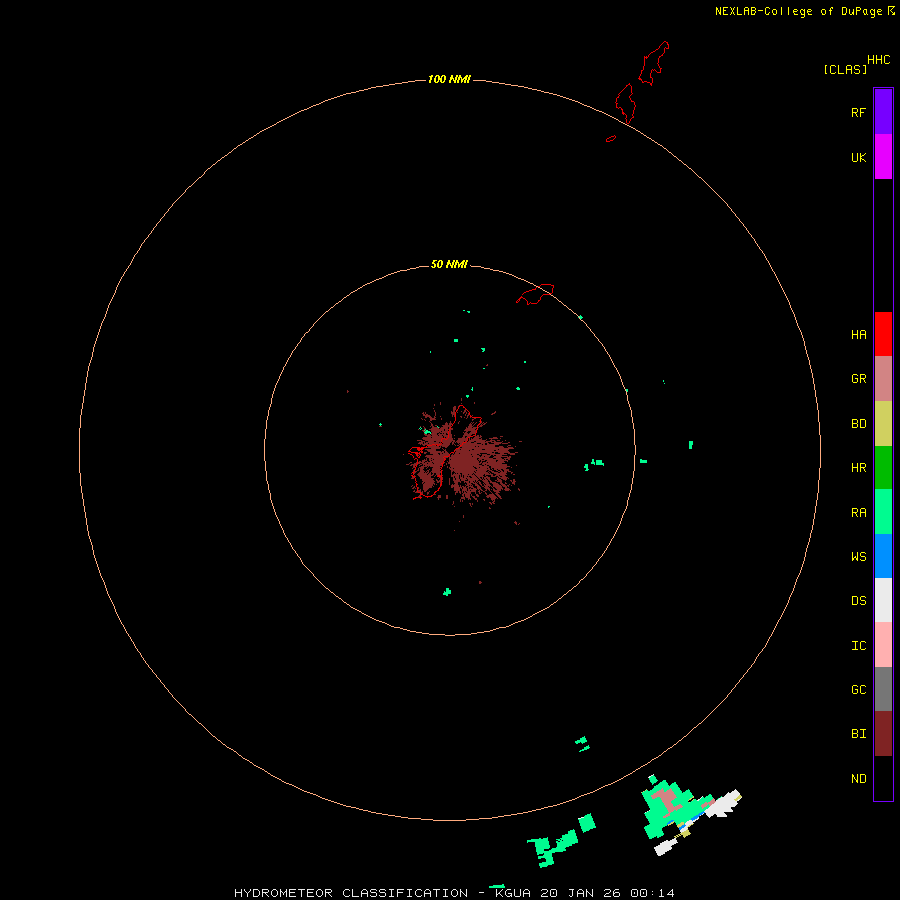The height and width of the screenshot is (900, 900).
Task: Click the ND black legend swatch
Action: point(883,778)
